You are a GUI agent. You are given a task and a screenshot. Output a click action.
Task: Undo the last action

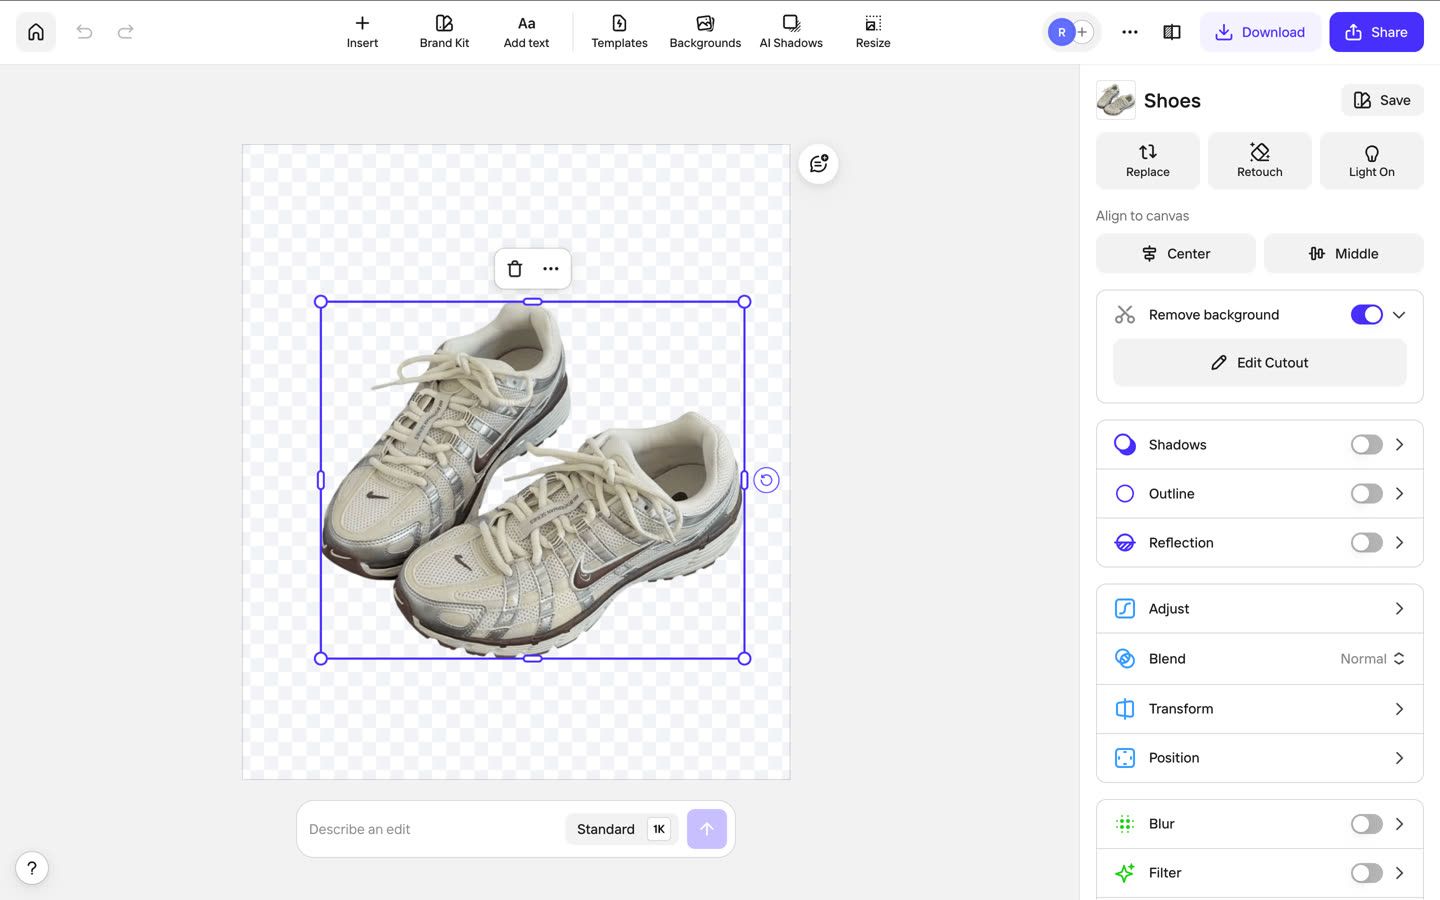84,32
